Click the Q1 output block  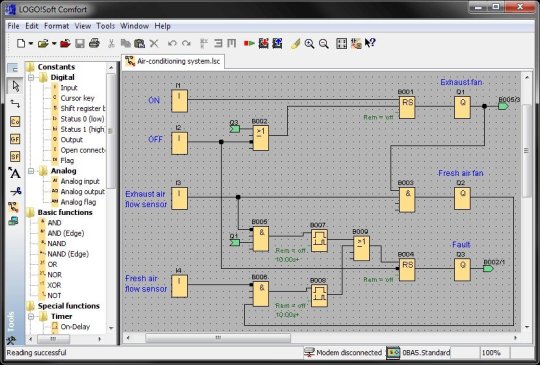tap(462, 107)
